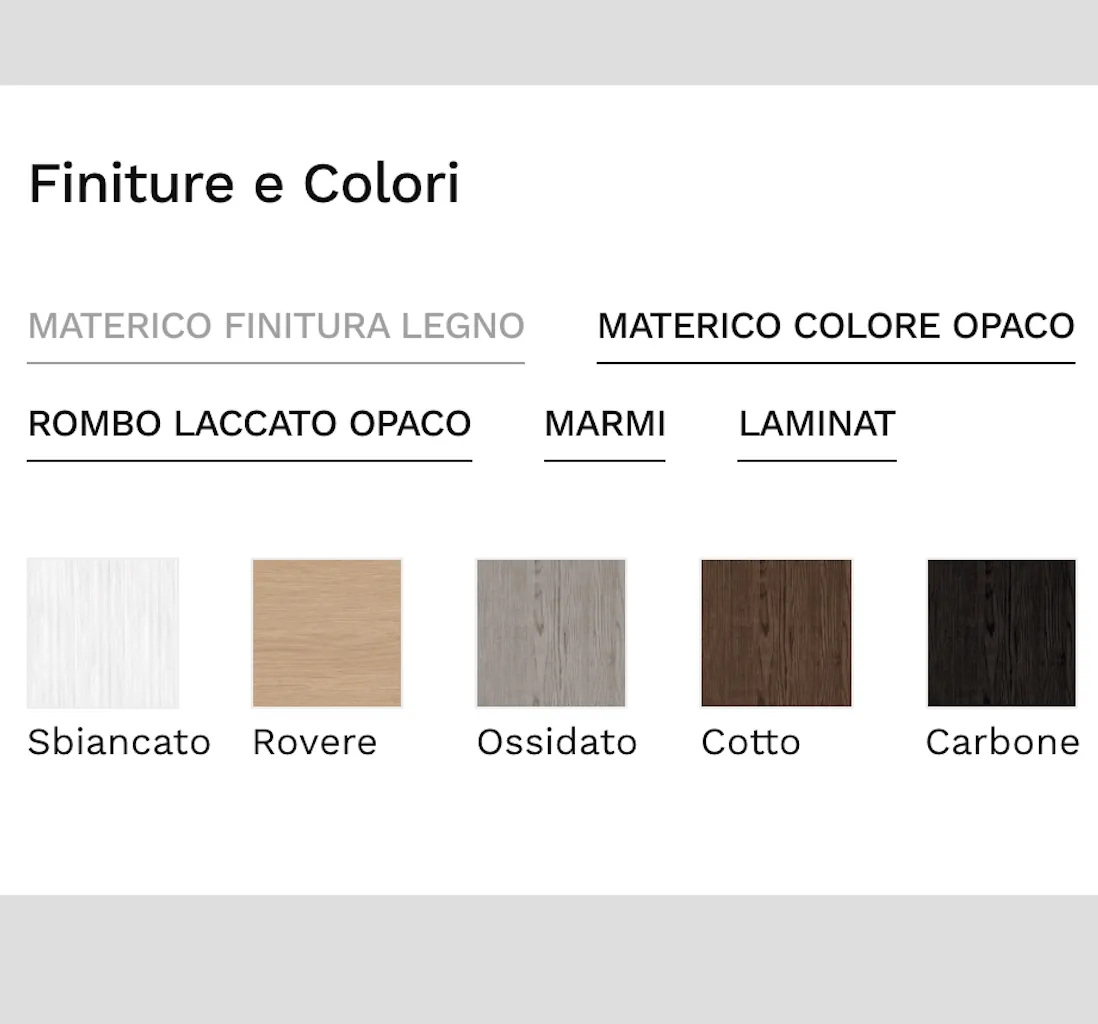Click the Carbone text label
Screen dimensions: 1098x1024
pos(1002,743)
